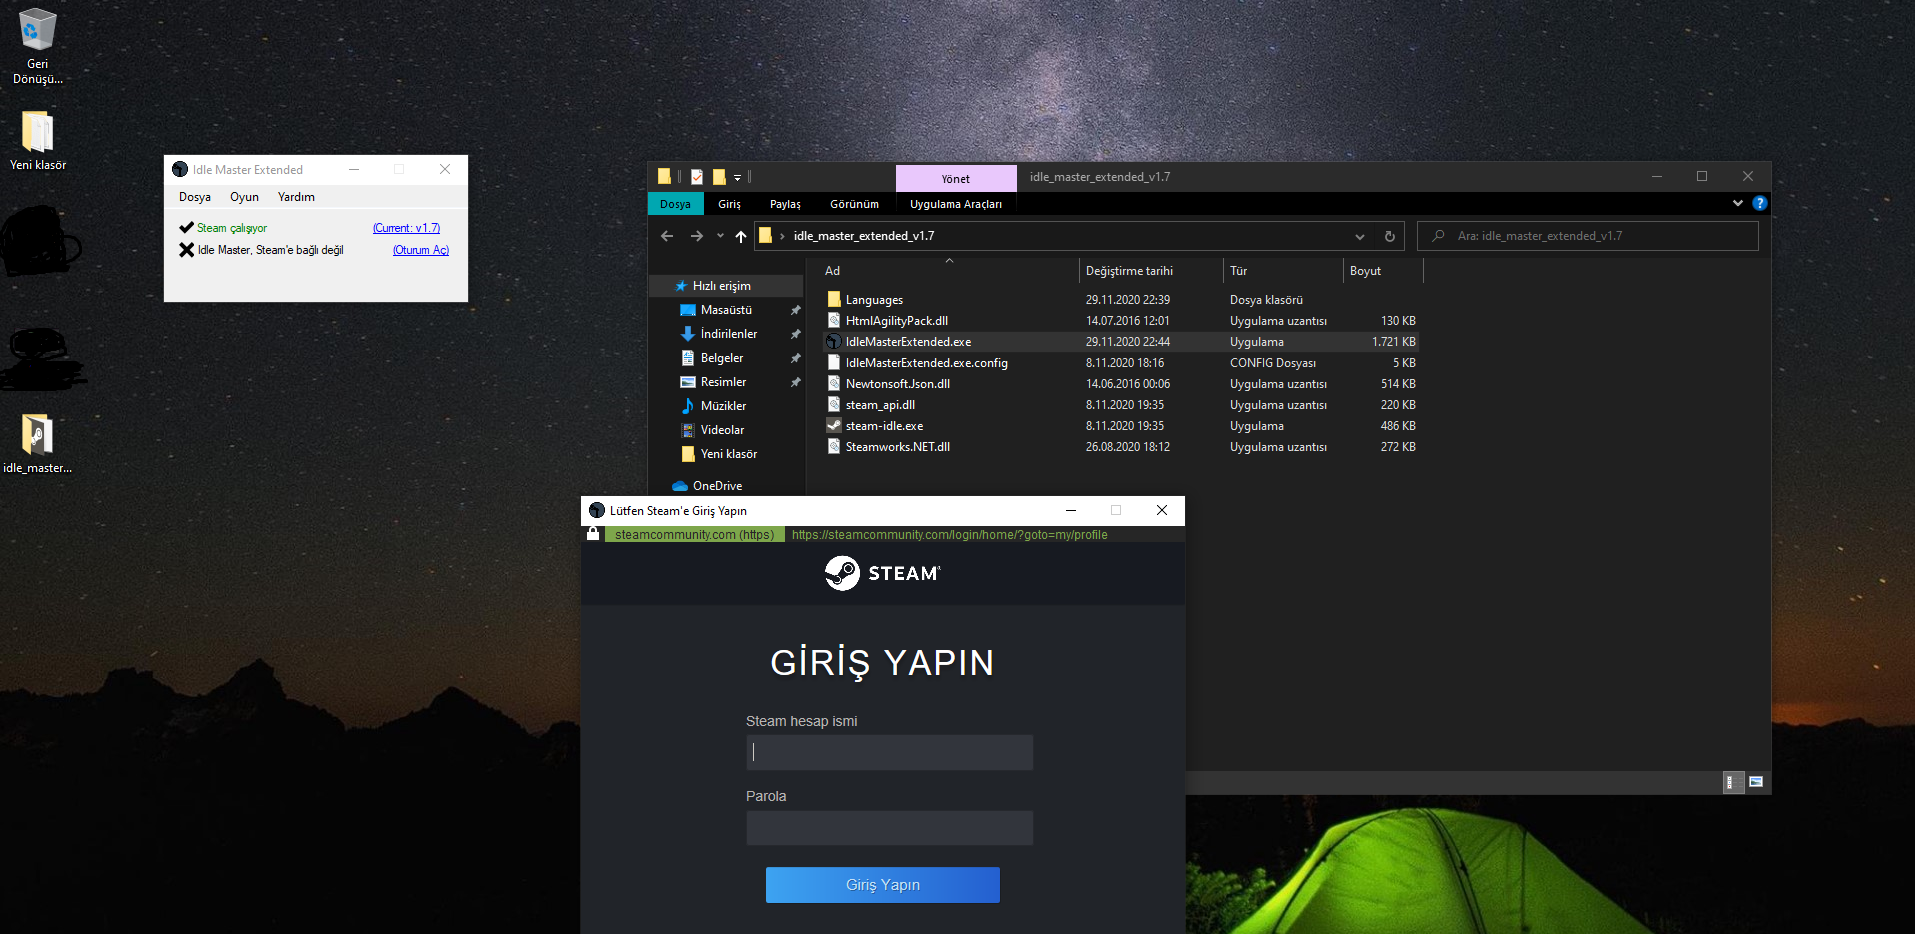This screenshot has height=934, width=1915.
Task: Click the Steam logo in the login window
Action: [883, 573]
